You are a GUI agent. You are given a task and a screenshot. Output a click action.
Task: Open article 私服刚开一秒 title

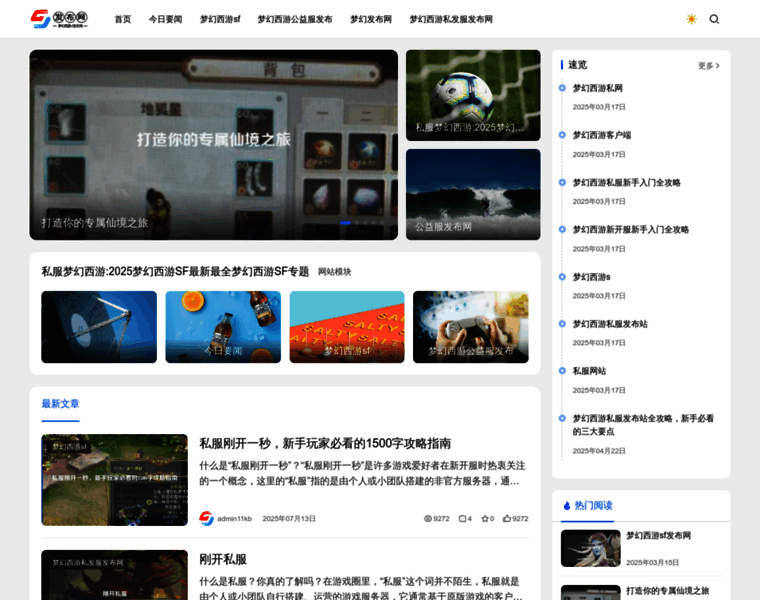pyautogui.click(x=325, y=443)
